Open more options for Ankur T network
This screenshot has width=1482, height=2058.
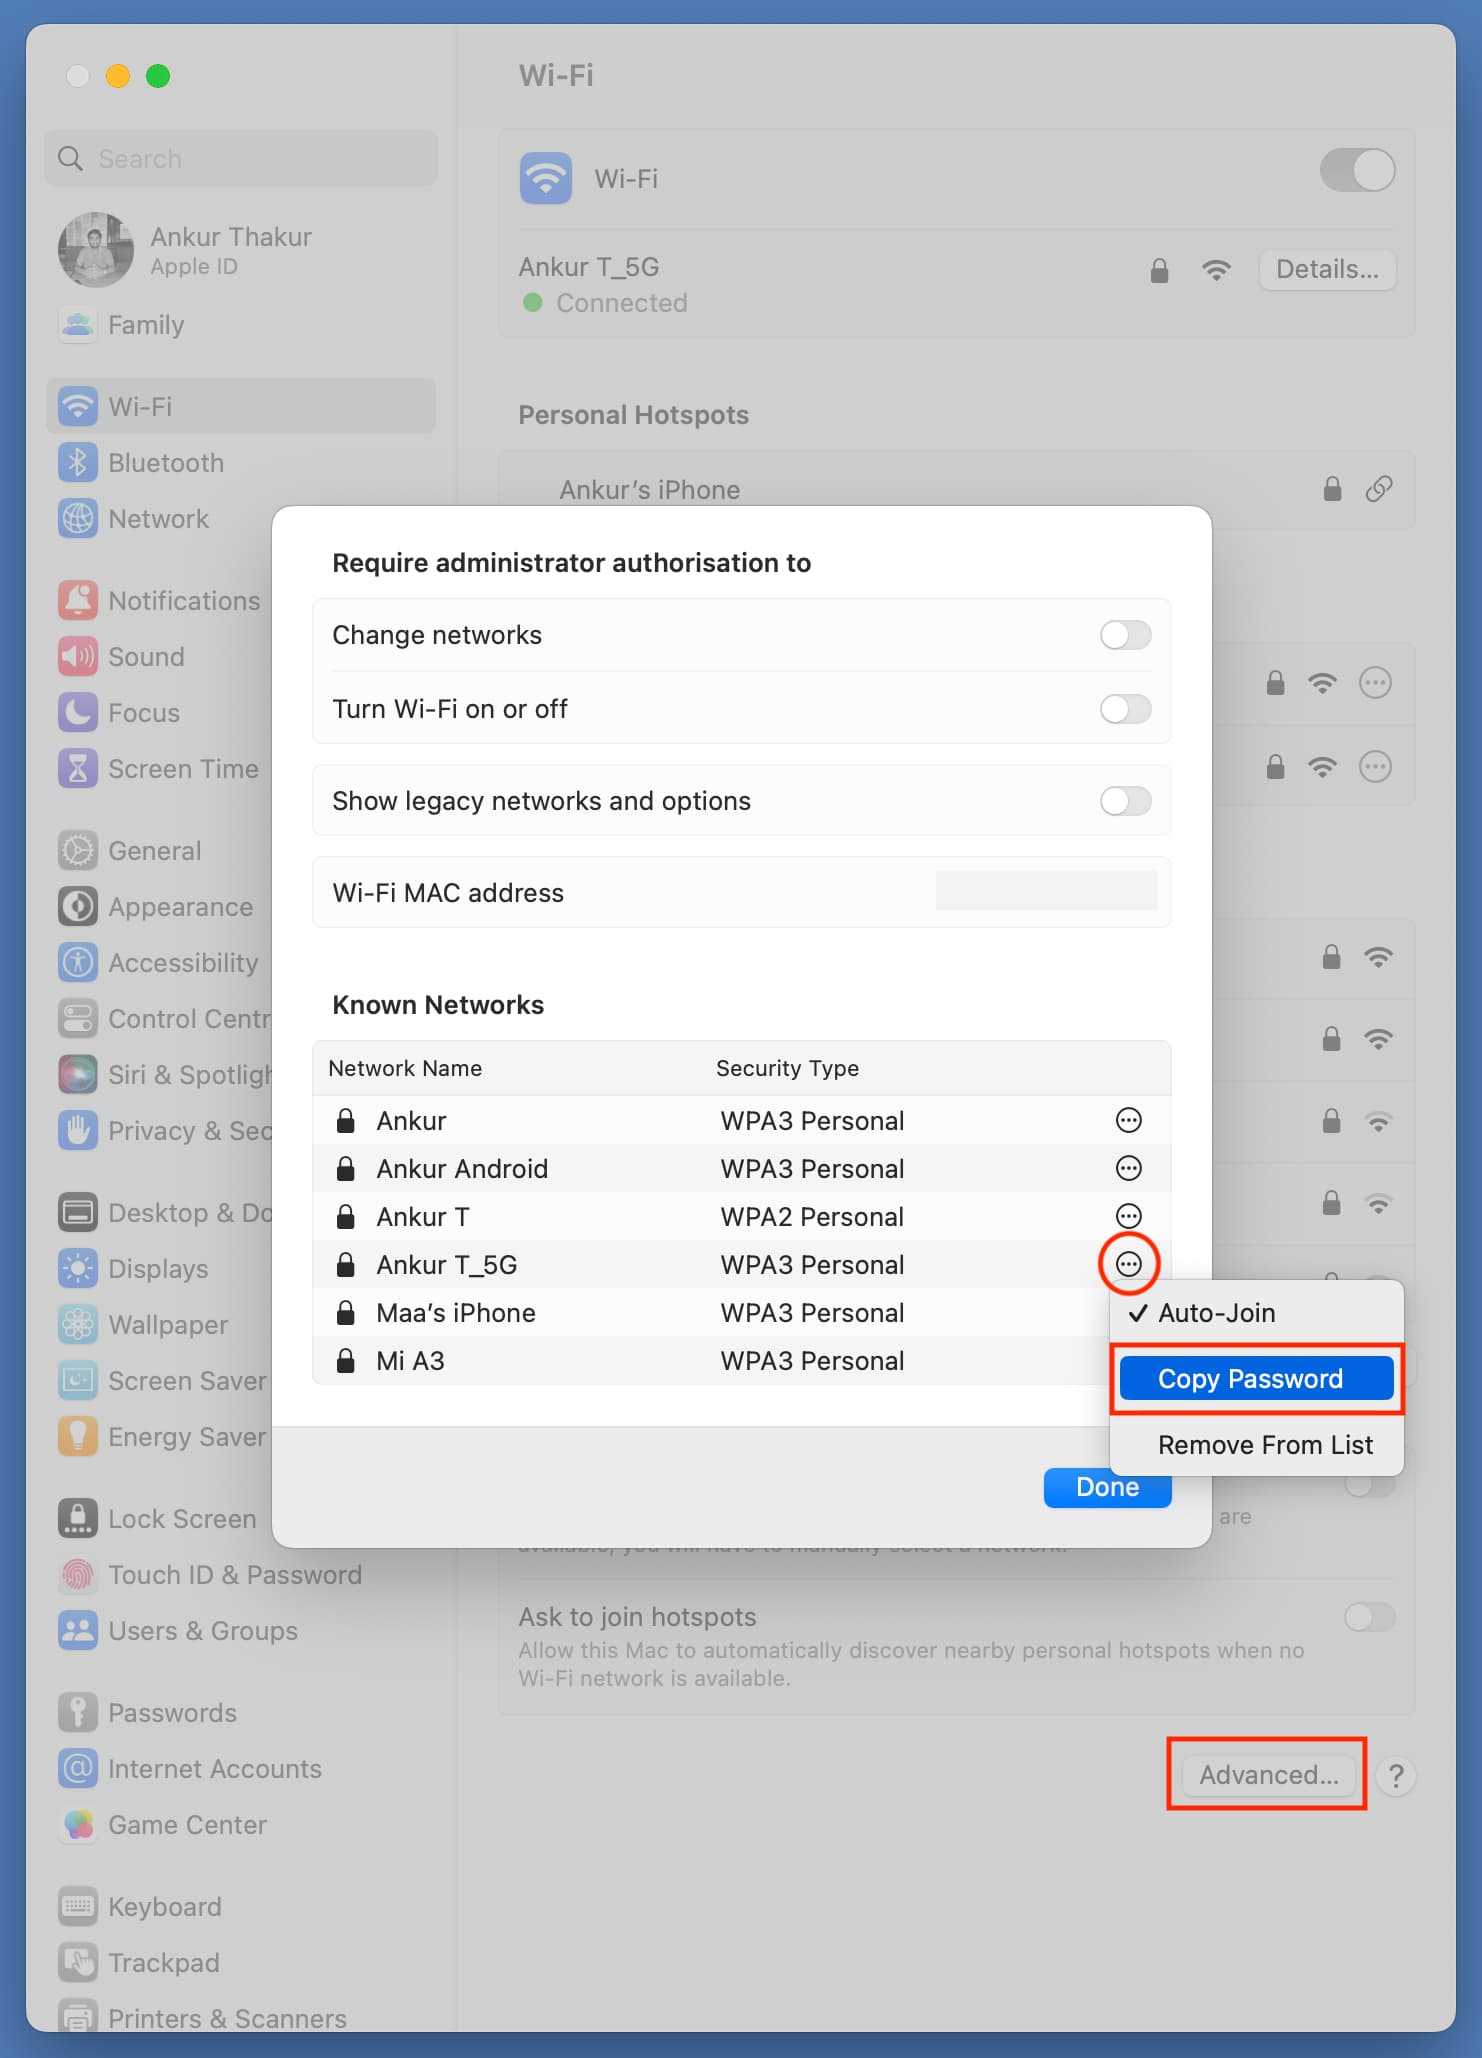coord(1128,1217)
